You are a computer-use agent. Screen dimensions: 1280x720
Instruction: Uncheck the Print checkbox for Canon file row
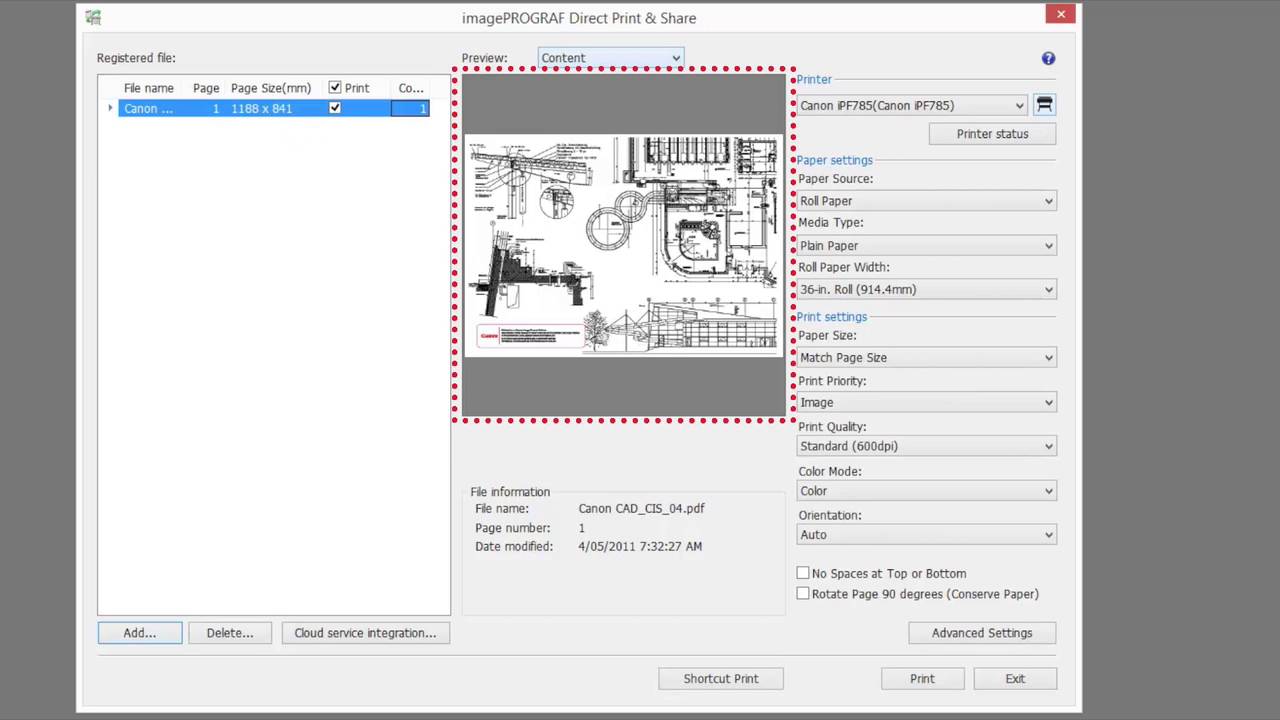click(x=335, y=108)
